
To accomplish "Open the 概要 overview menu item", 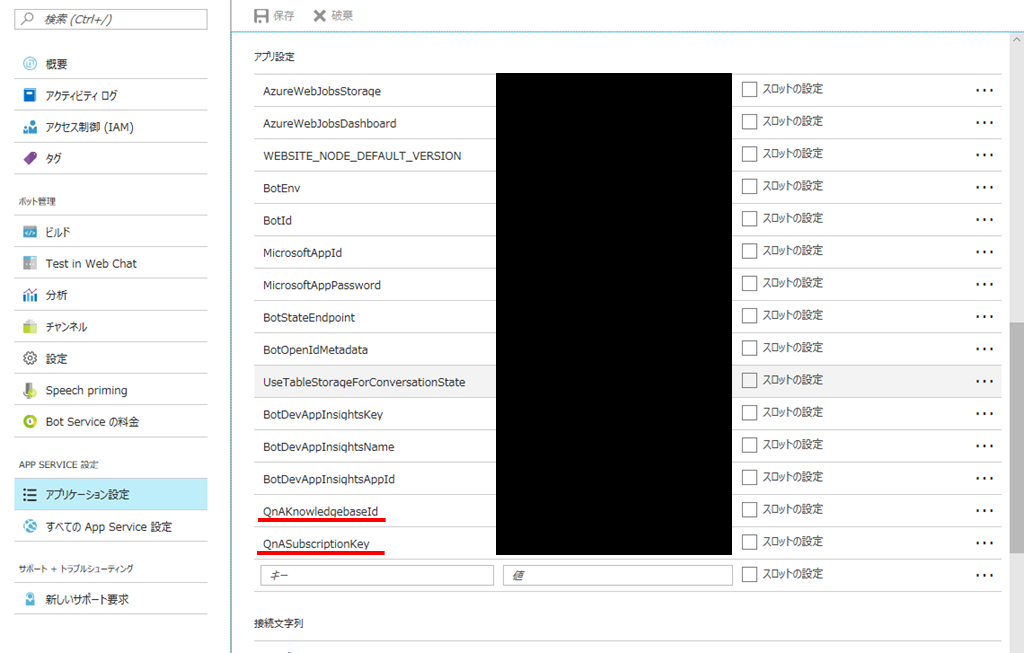I will pyautogui.click(x=110, y=63).
